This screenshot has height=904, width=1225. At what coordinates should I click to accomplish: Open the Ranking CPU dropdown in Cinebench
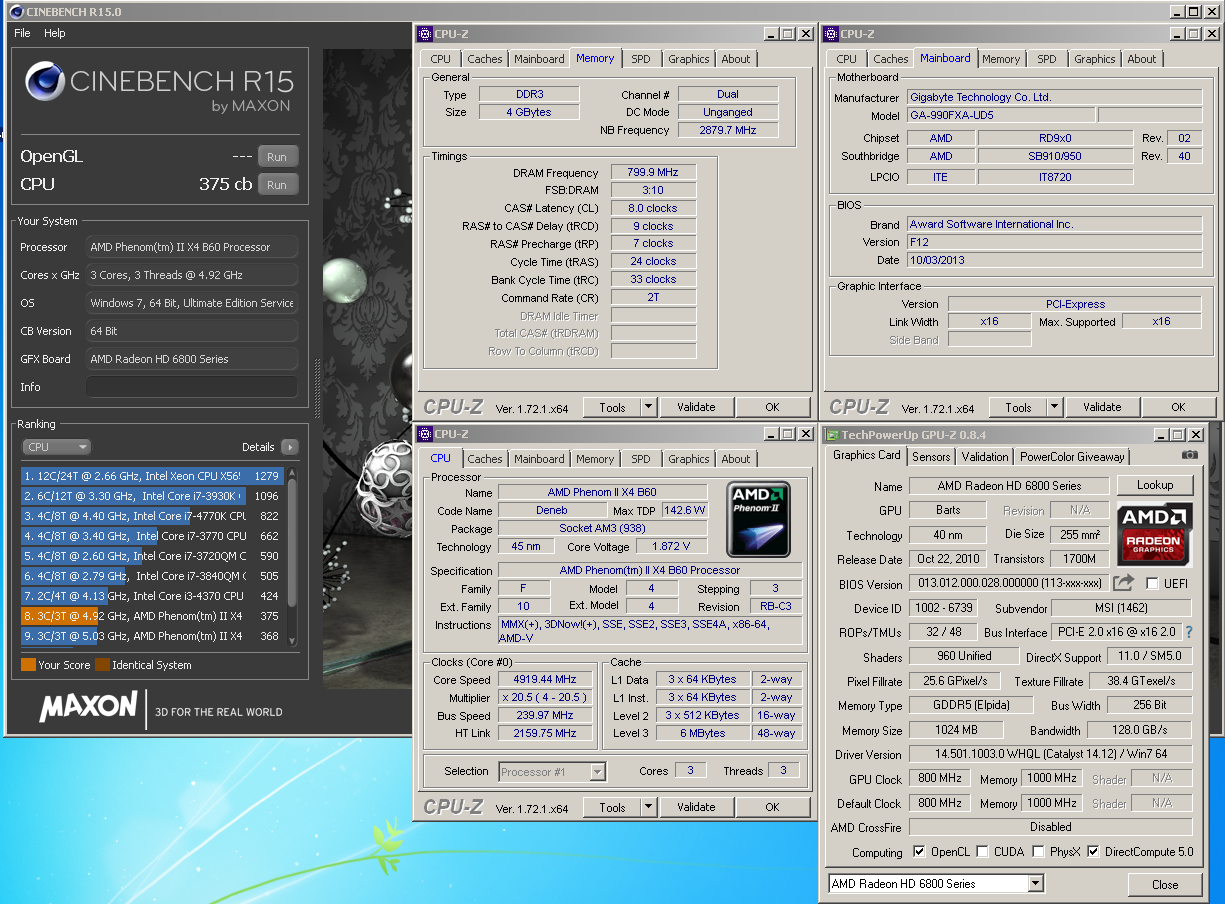click(56, 447)
